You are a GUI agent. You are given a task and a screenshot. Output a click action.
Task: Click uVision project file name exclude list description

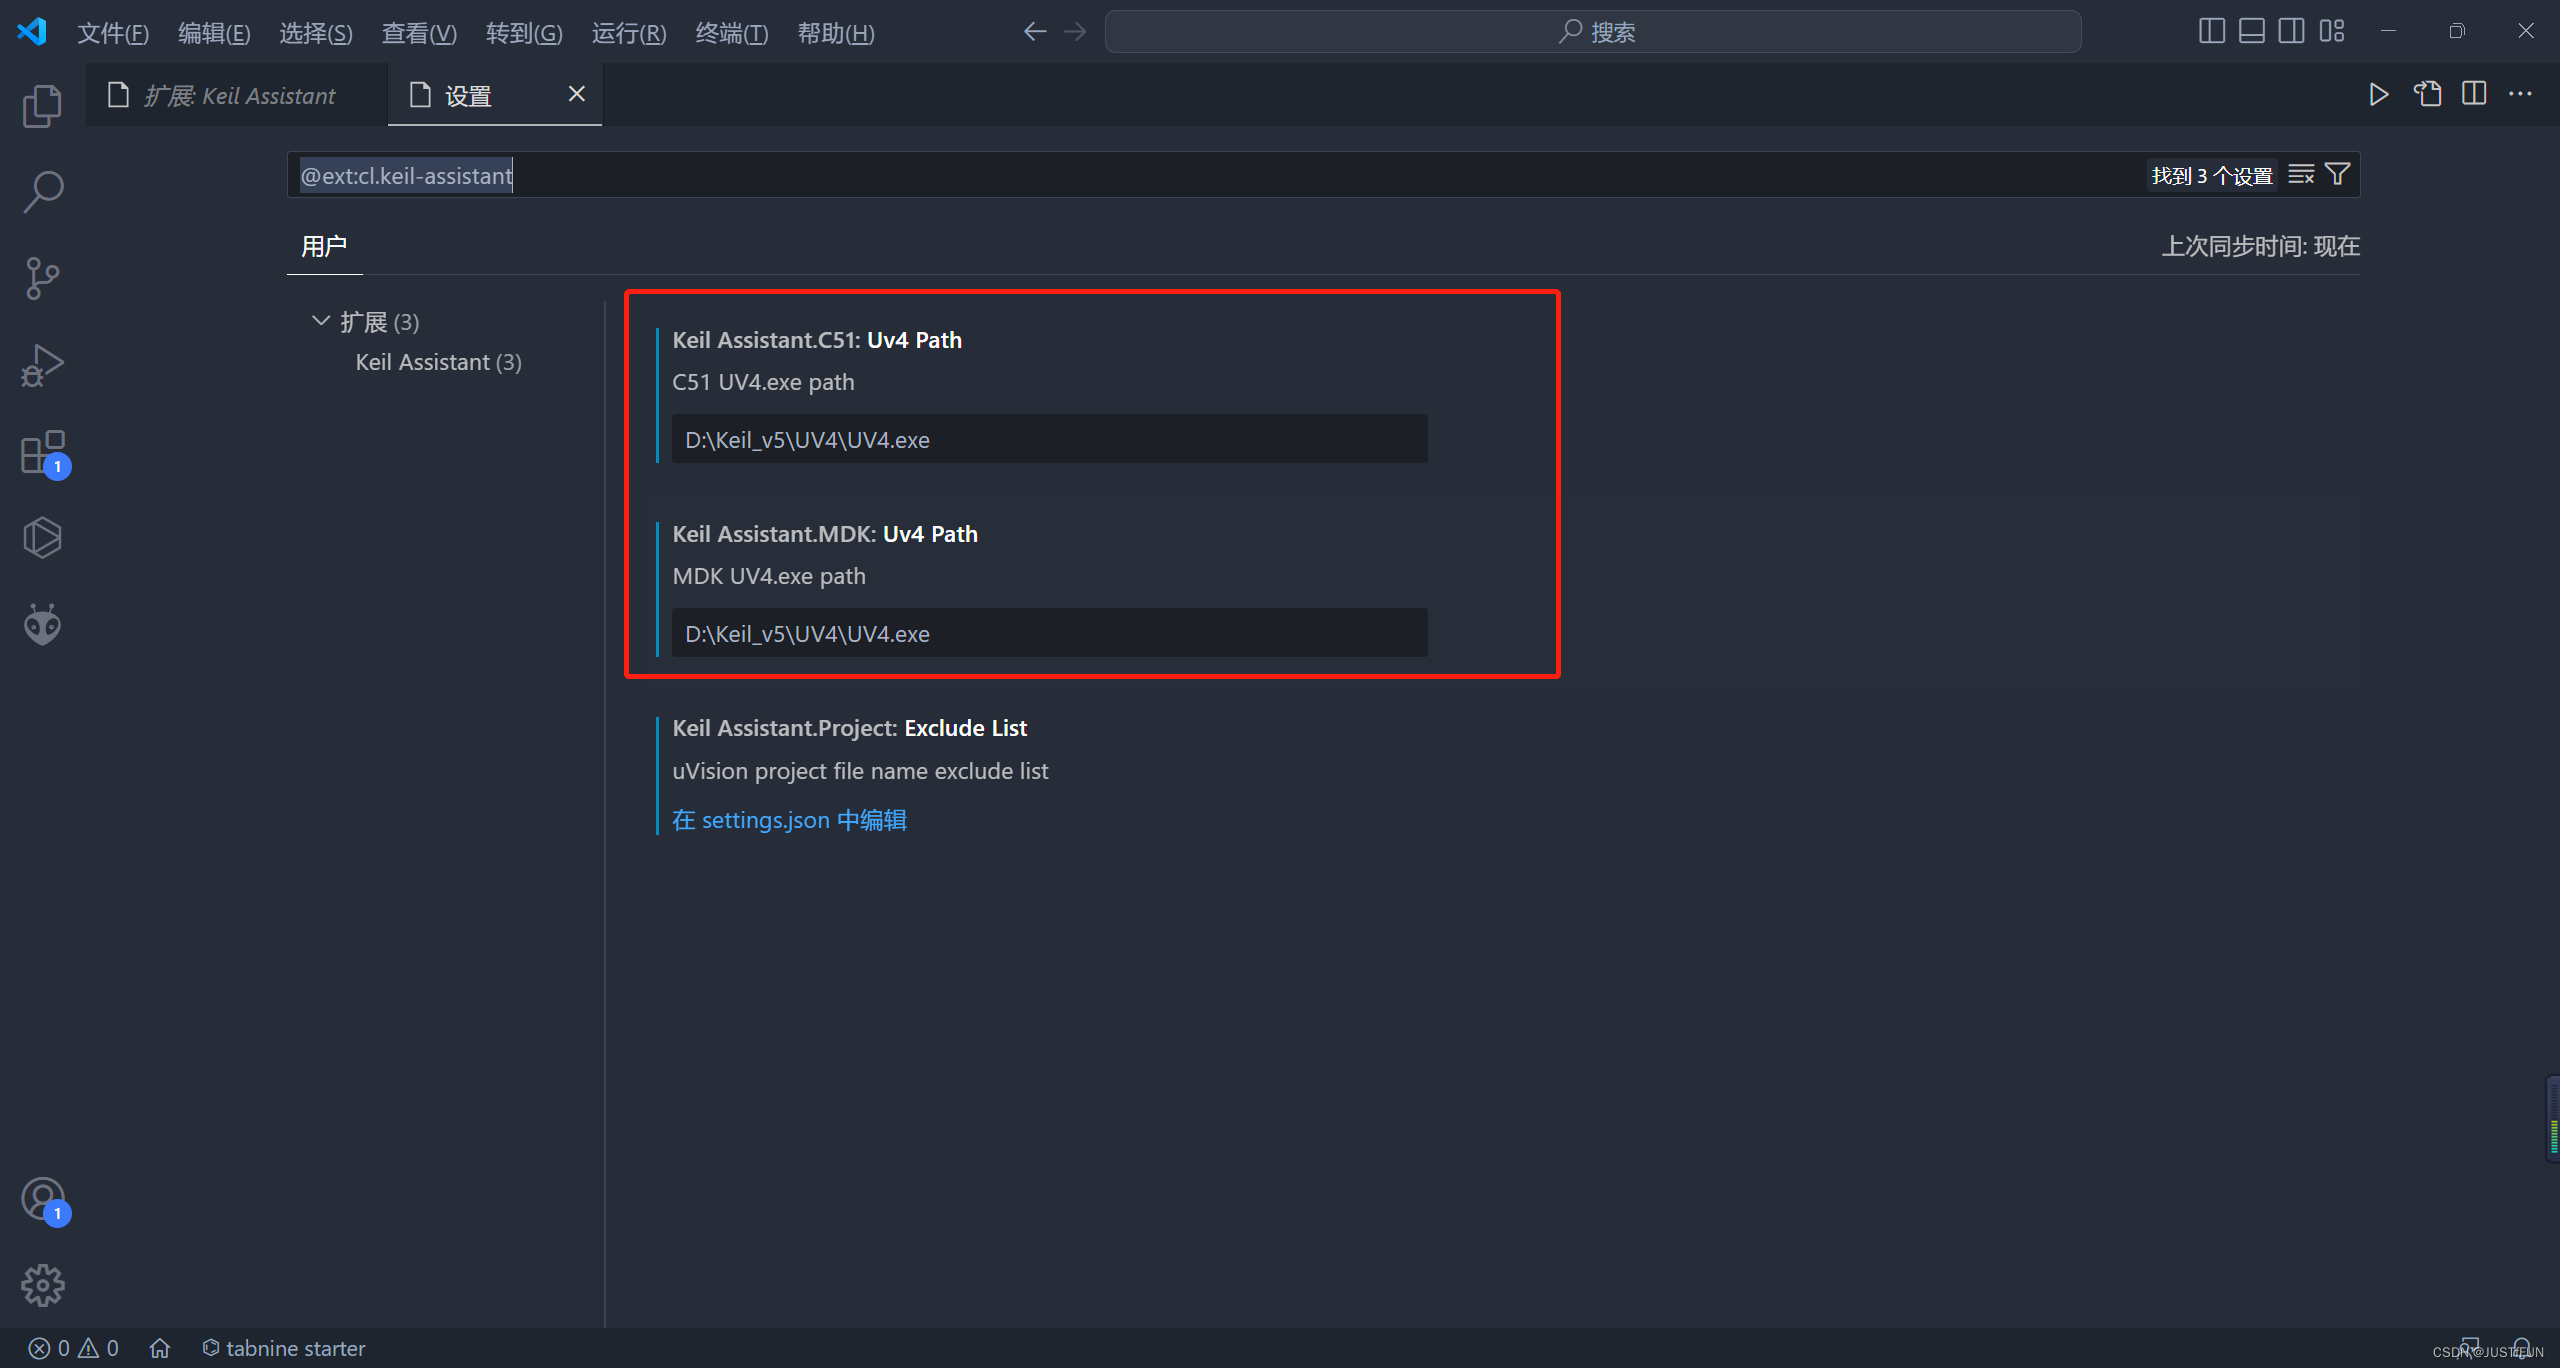[x=860, y=771]
